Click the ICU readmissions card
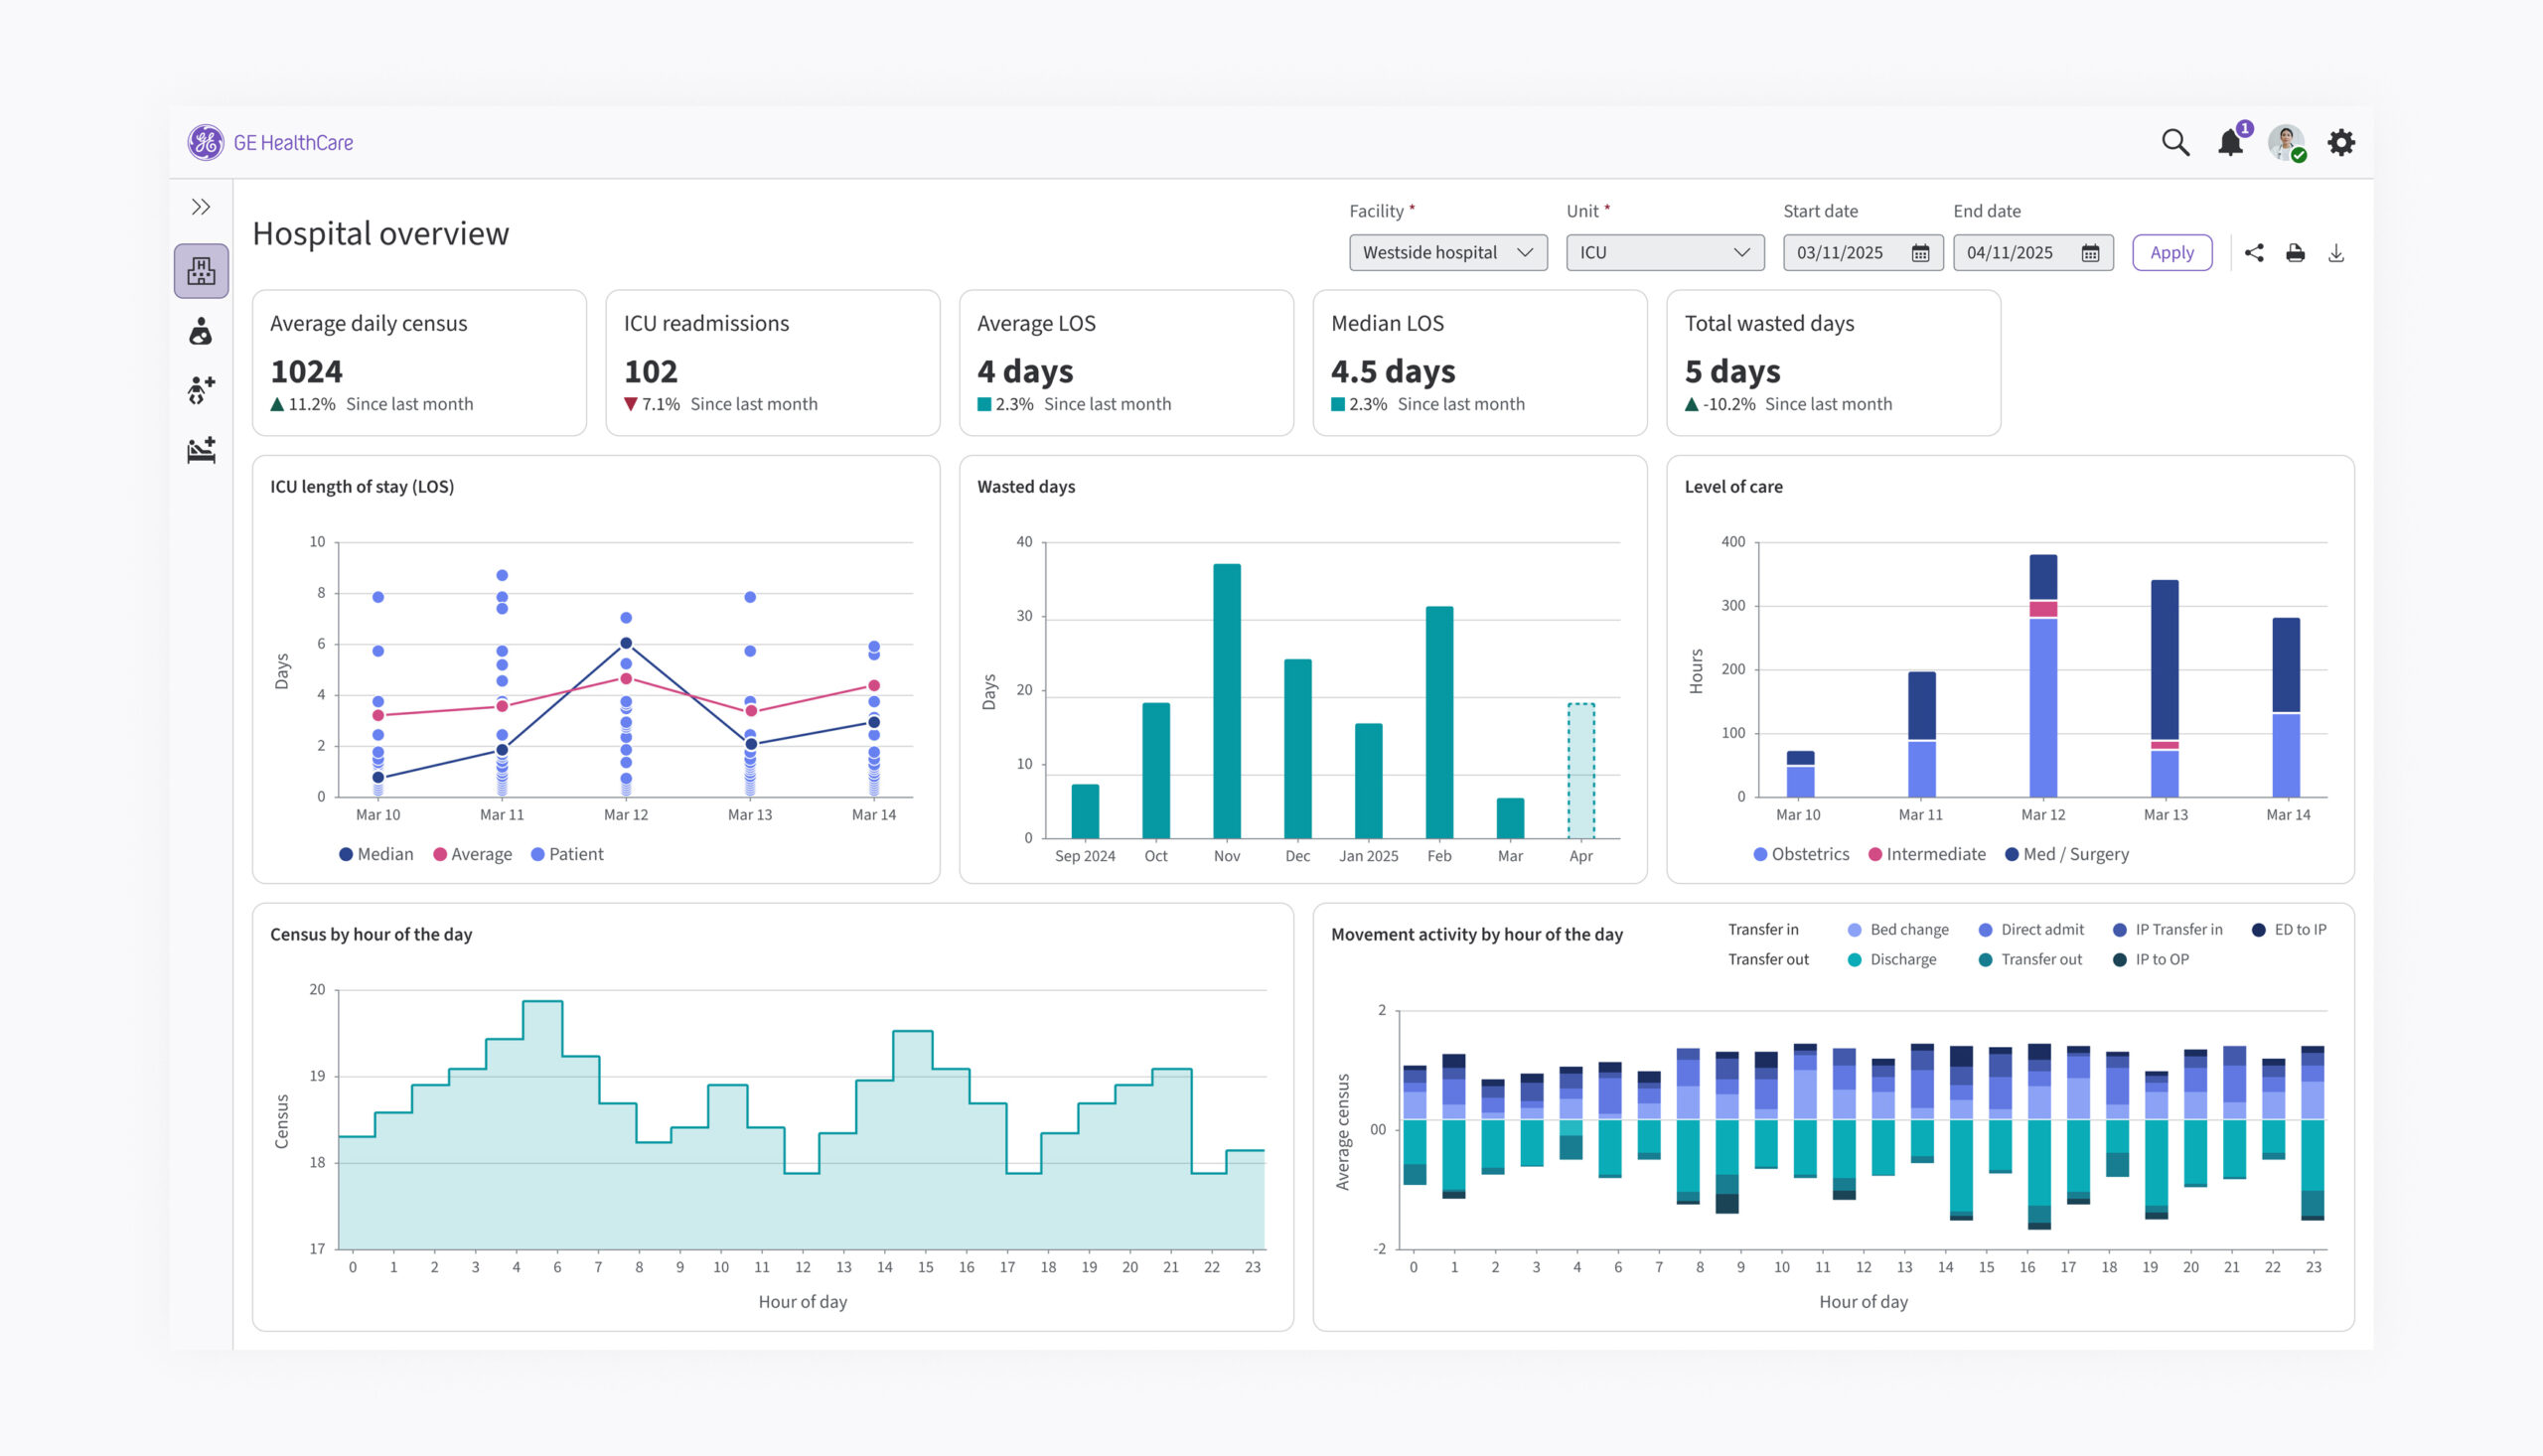 click(773, 363)
